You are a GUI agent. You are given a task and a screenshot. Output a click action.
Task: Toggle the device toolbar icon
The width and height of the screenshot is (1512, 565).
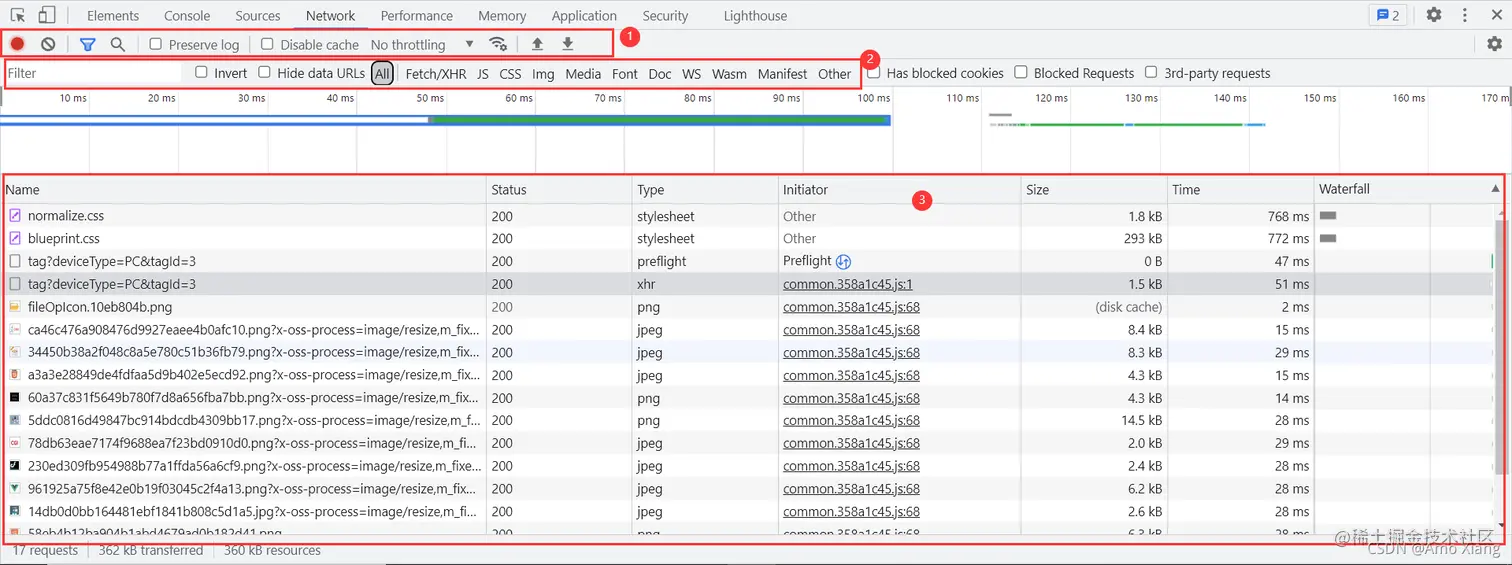pos(47,15)
